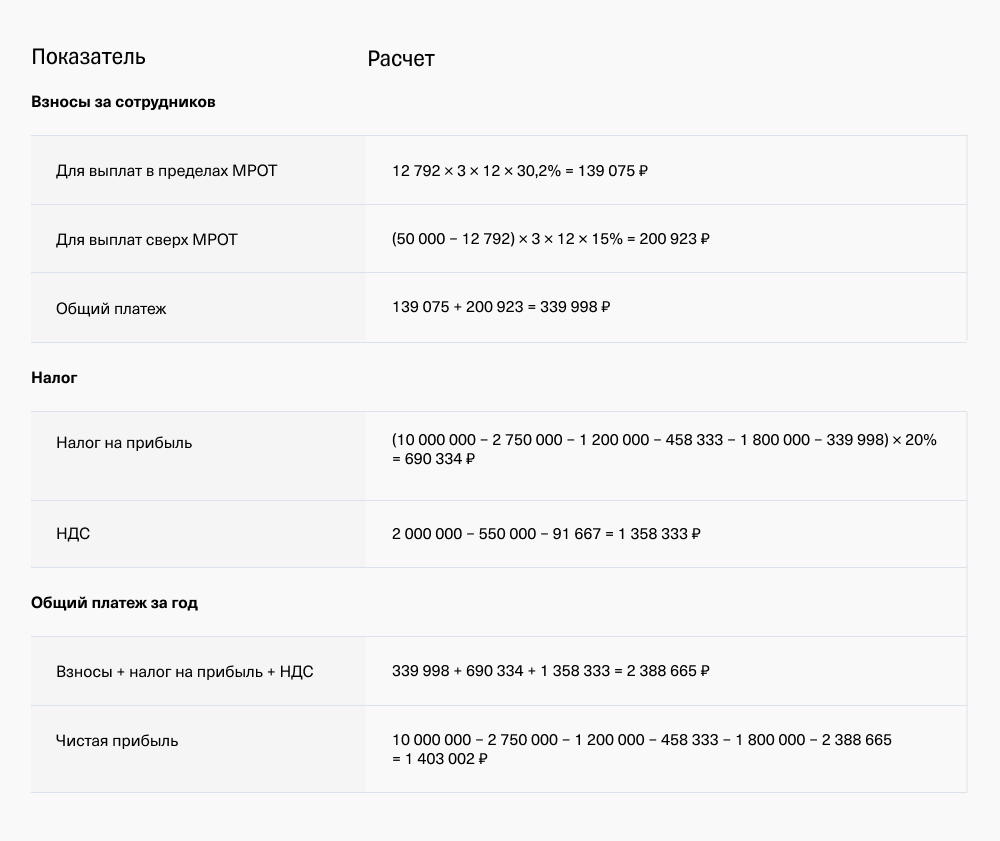The width and height of the screenshot is (1000, 841).
Task: Click the НДС row label
Action: coord(73,534)
